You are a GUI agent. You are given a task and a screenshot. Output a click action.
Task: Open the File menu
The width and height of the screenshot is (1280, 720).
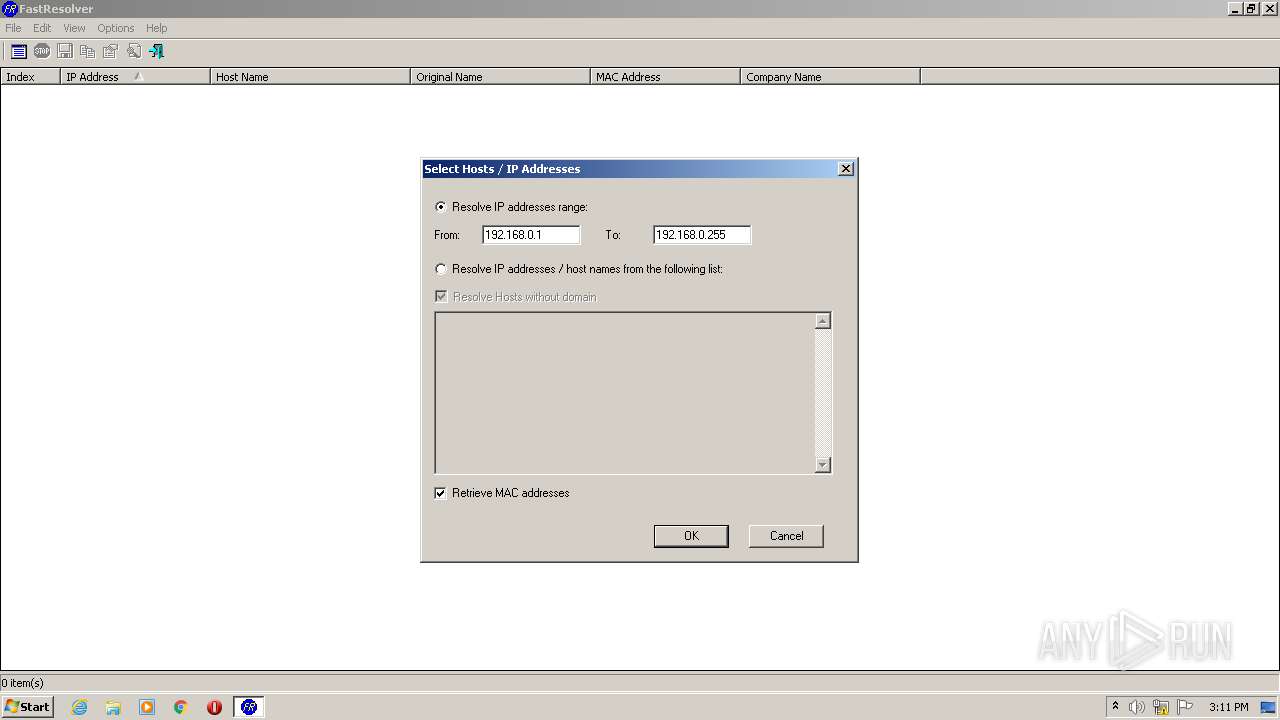point(13,28)
